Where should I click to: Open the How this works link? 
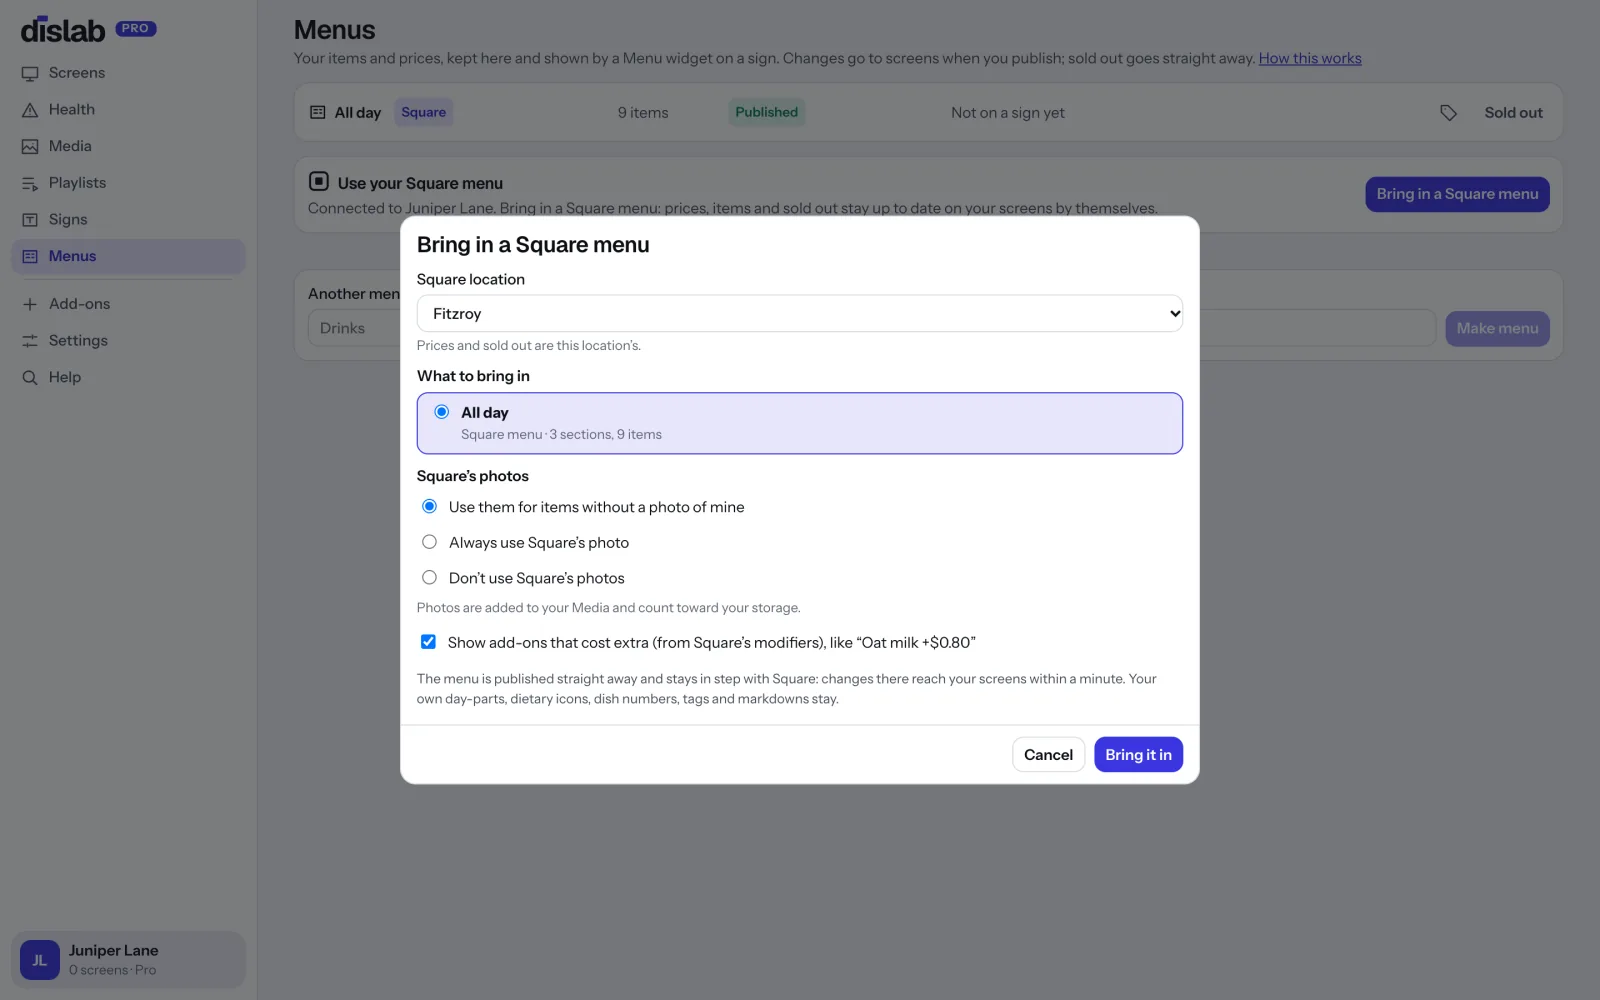coord(1310,58)
